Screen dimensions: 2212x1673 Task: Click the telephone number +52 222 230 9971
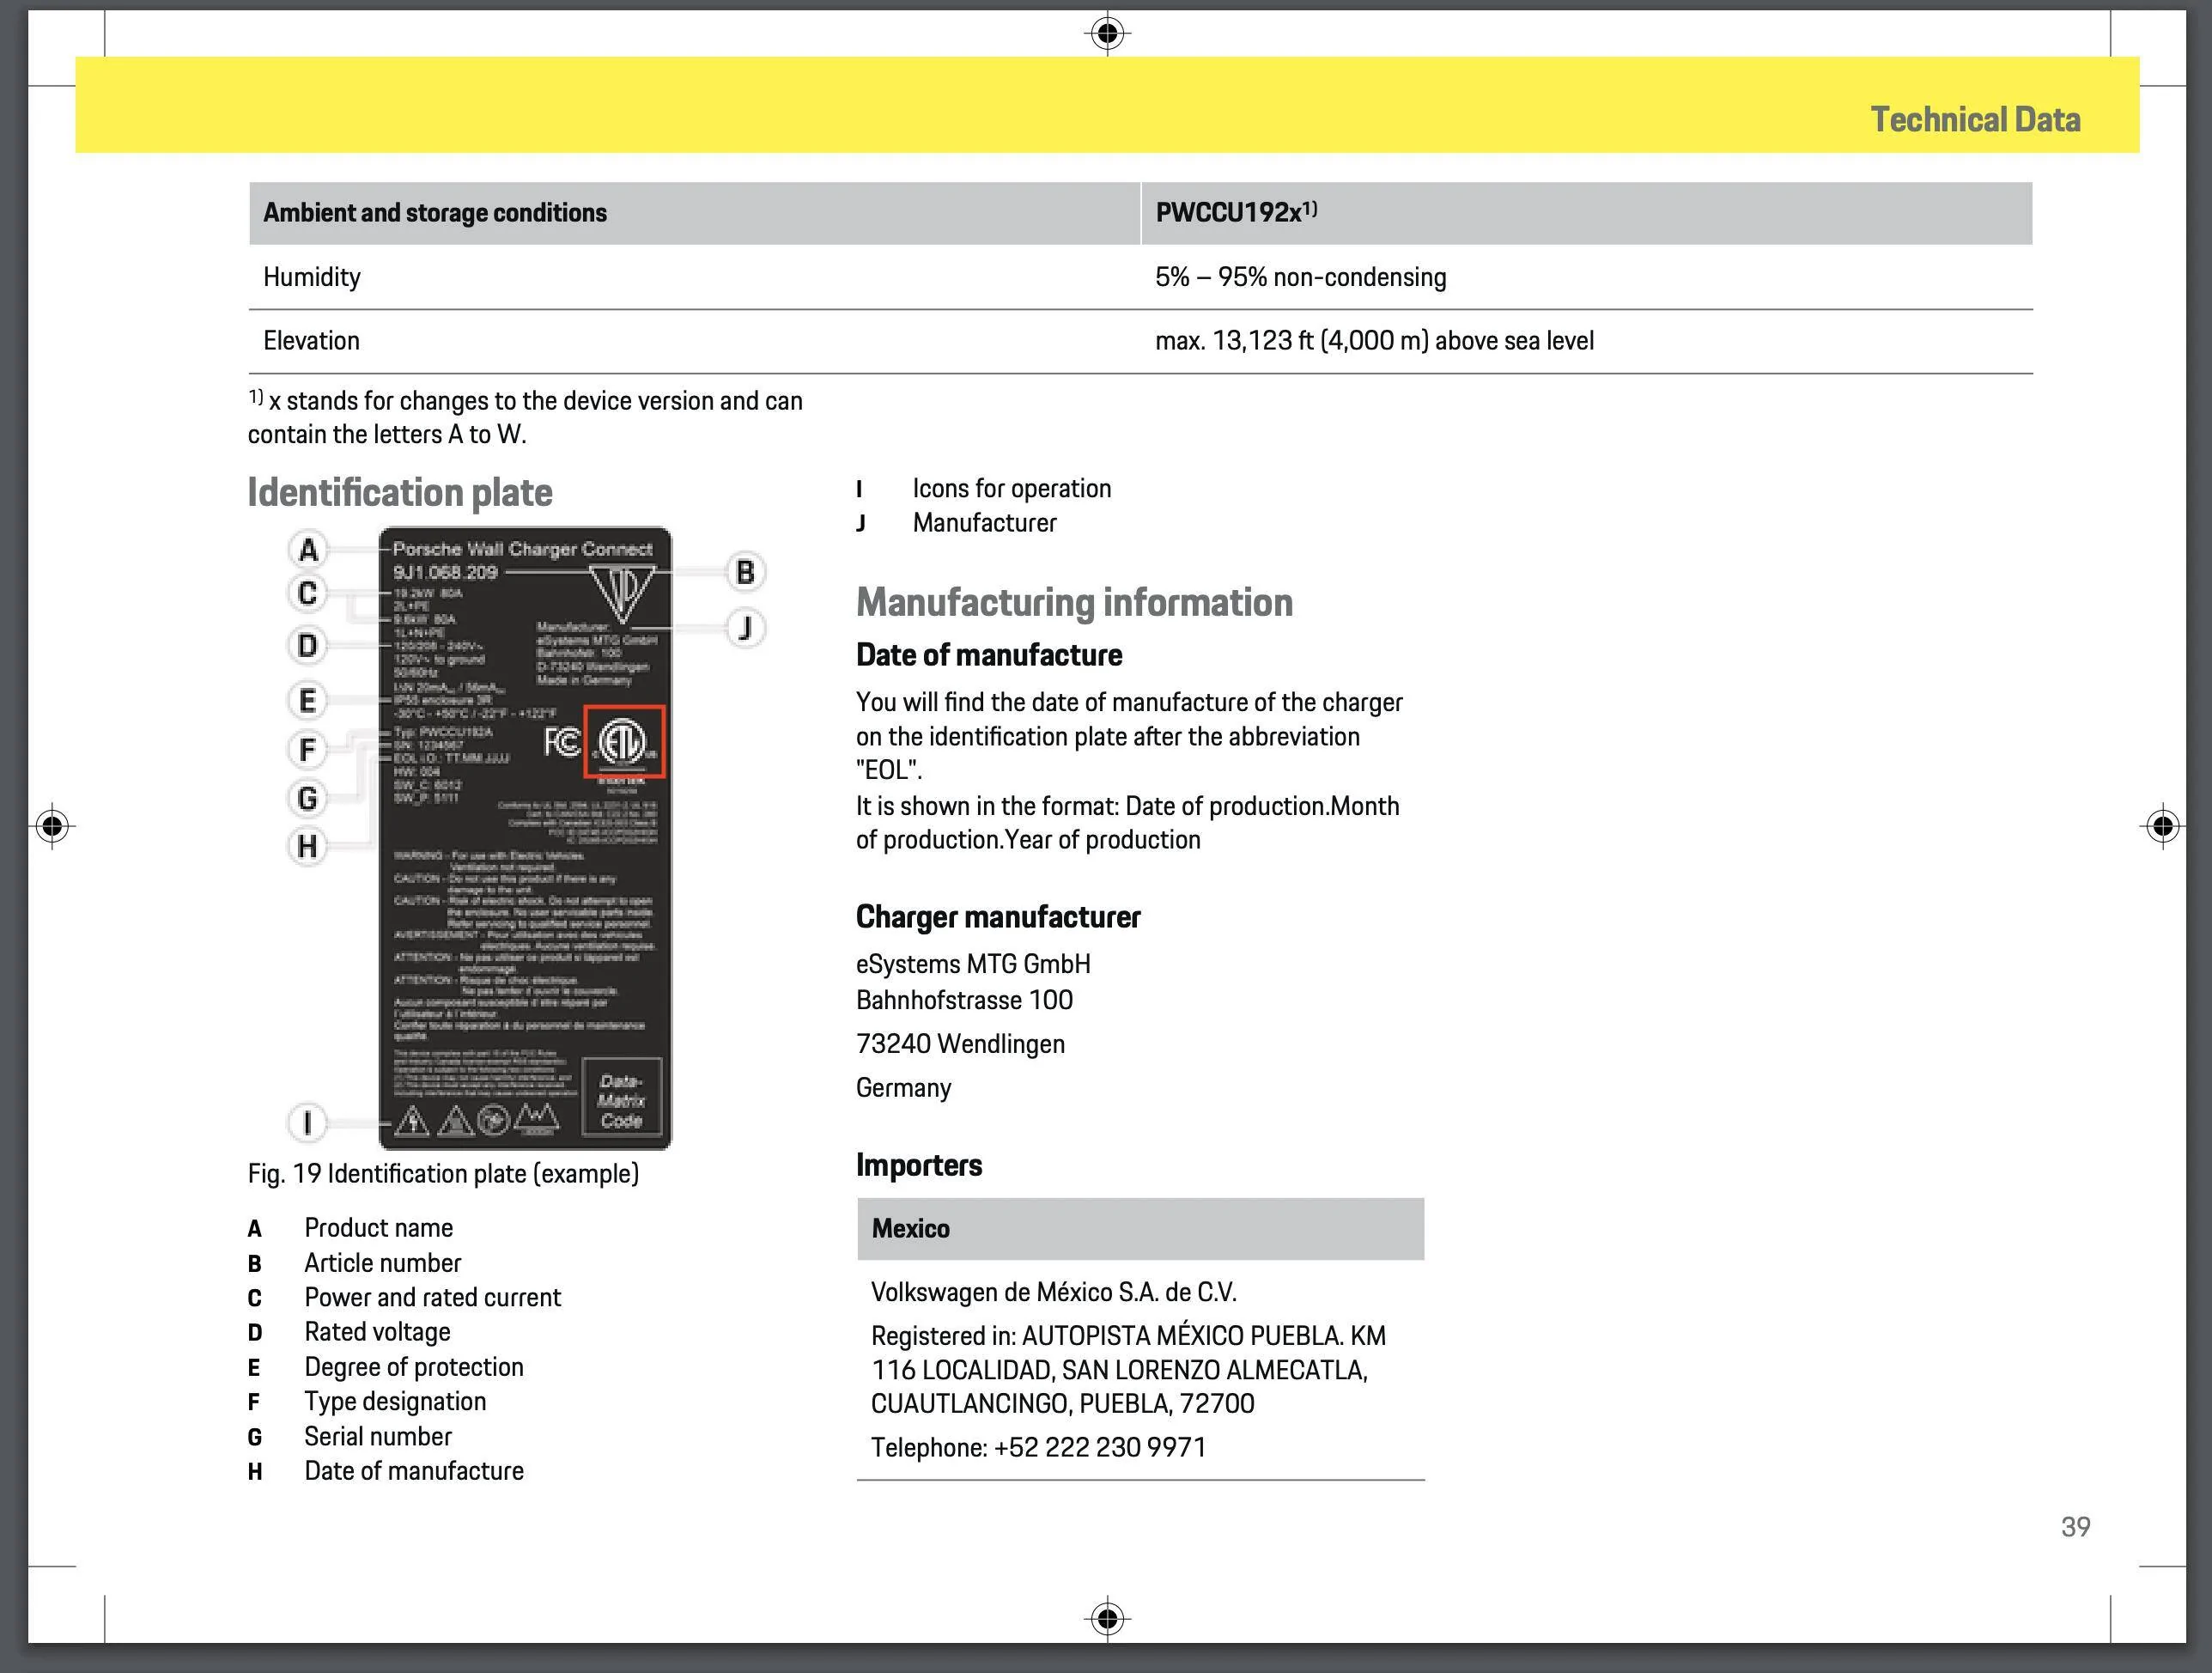pyautogui.click(x=1100, y=1448)
